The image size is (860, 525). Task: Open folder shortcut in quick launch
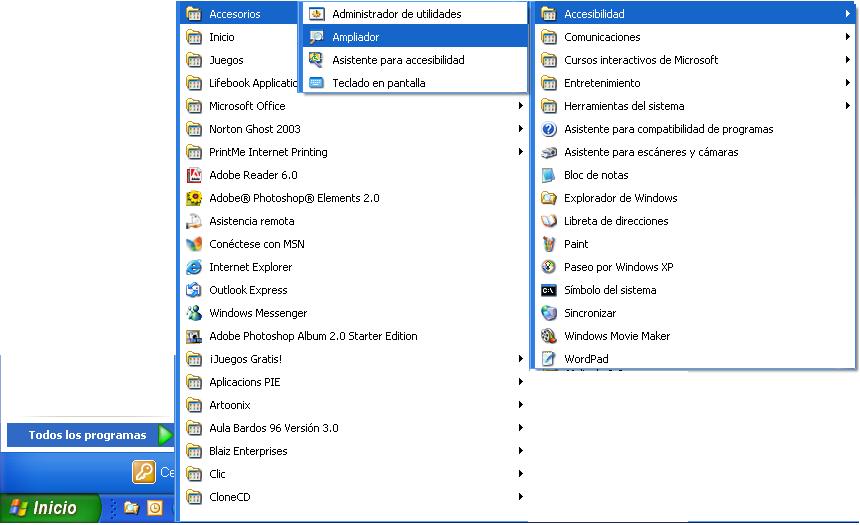coord(131,508)
